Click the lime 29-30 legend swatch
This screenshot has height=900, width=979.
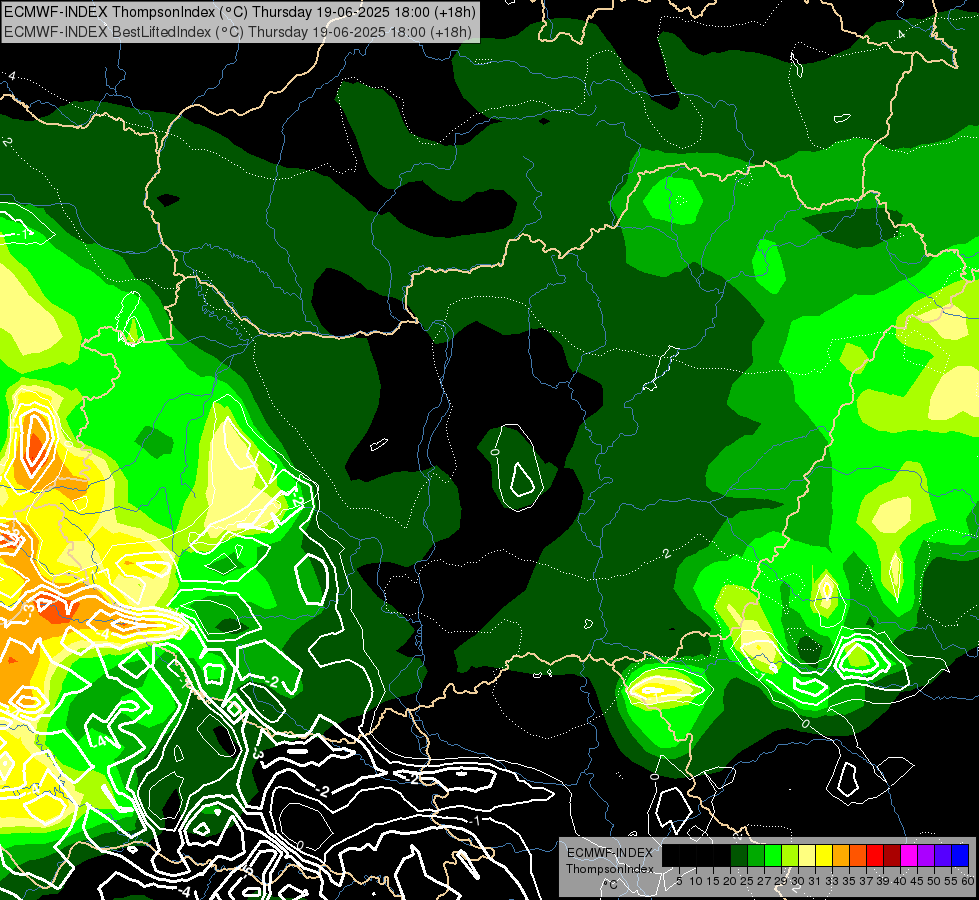point(790,855)
